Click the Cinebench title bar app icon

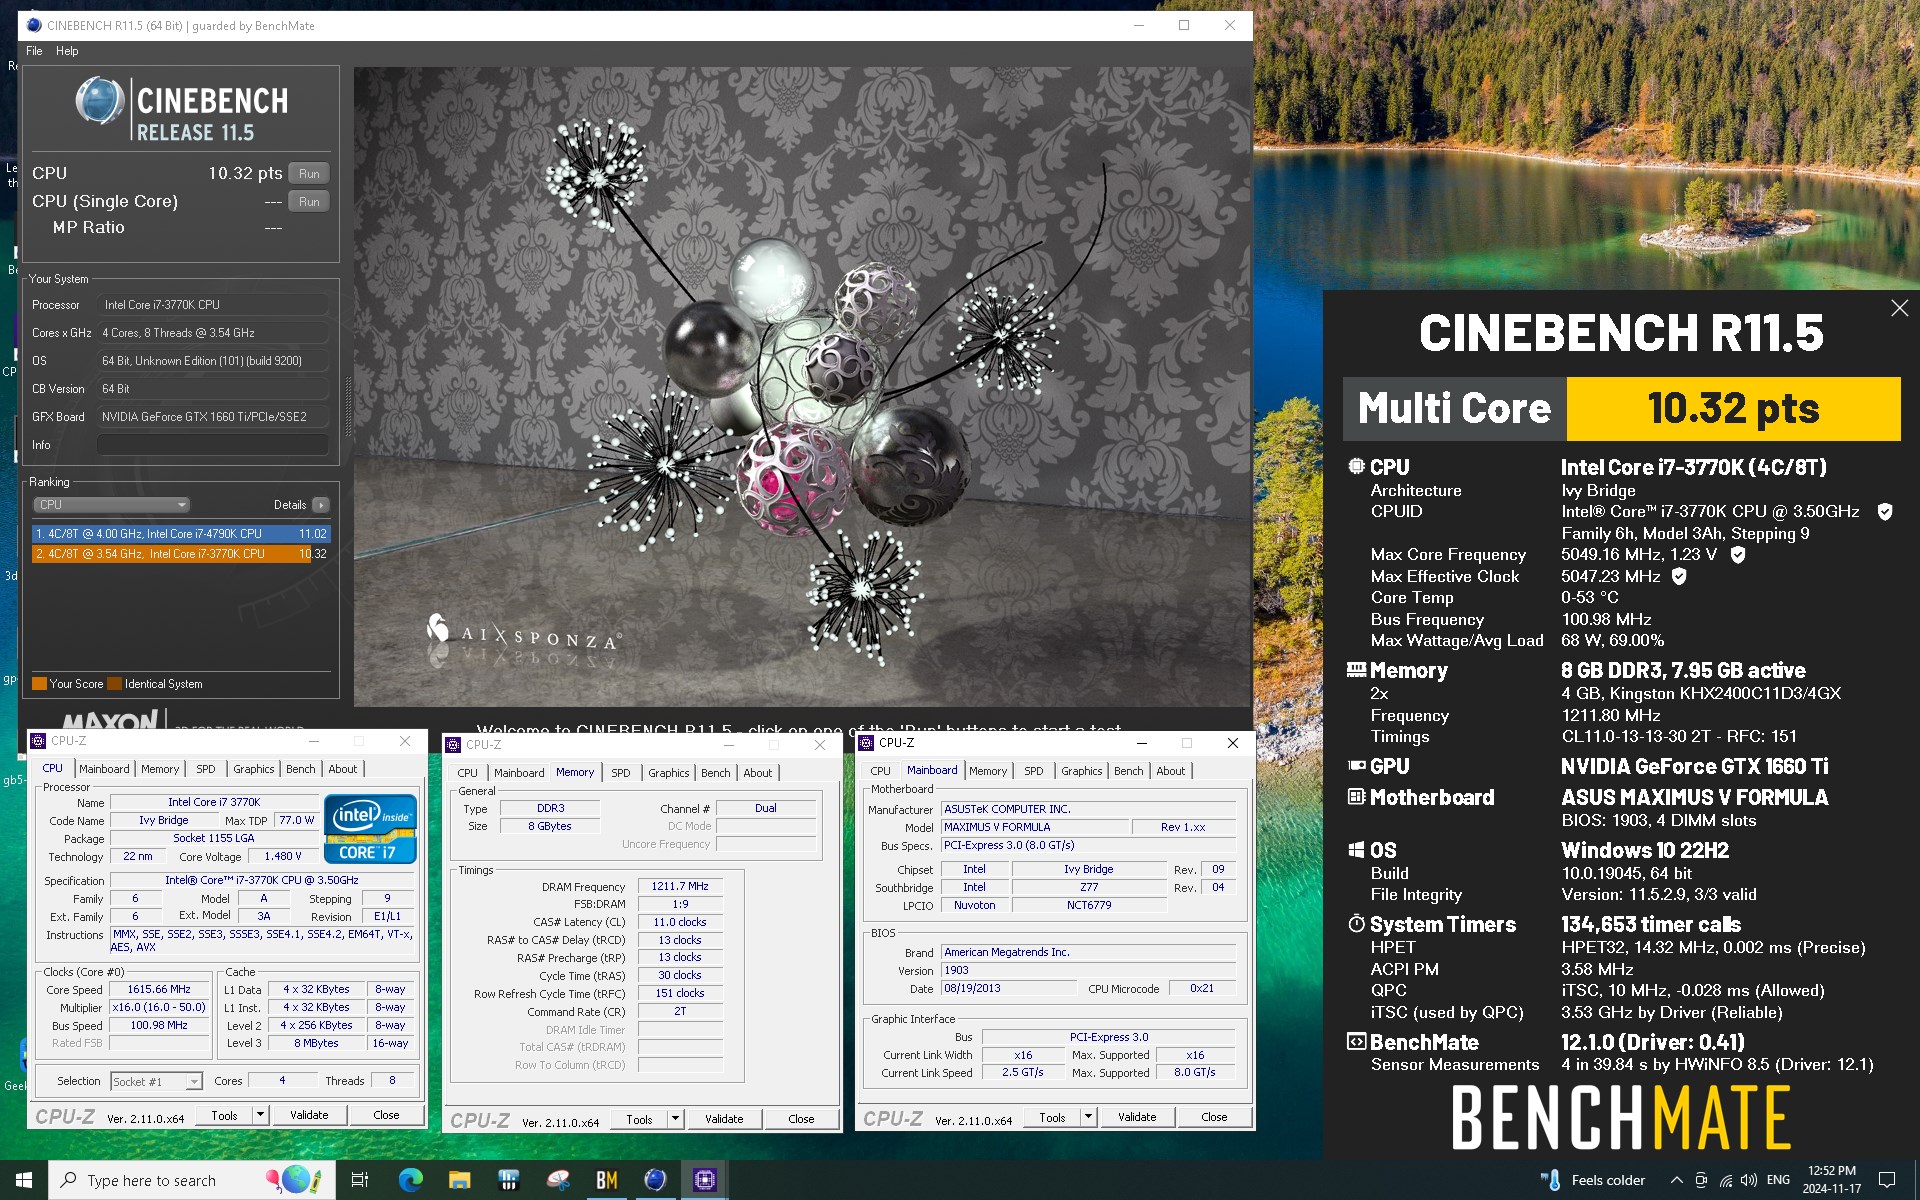[x=34, y=25]
